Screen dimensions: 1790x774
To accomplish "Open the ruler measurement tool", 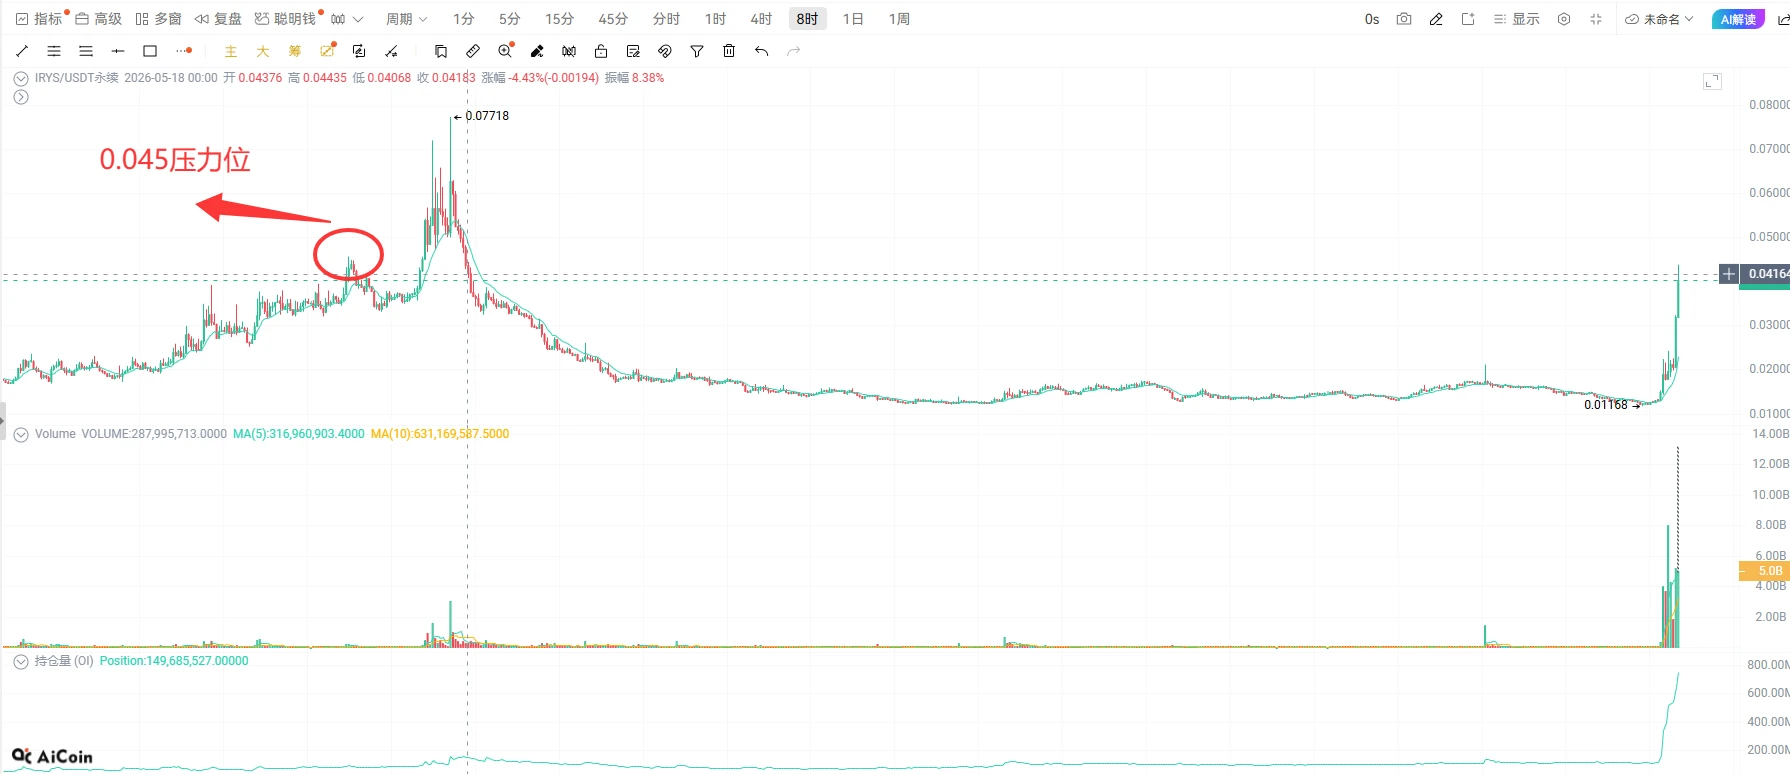I will coord(473,51).
